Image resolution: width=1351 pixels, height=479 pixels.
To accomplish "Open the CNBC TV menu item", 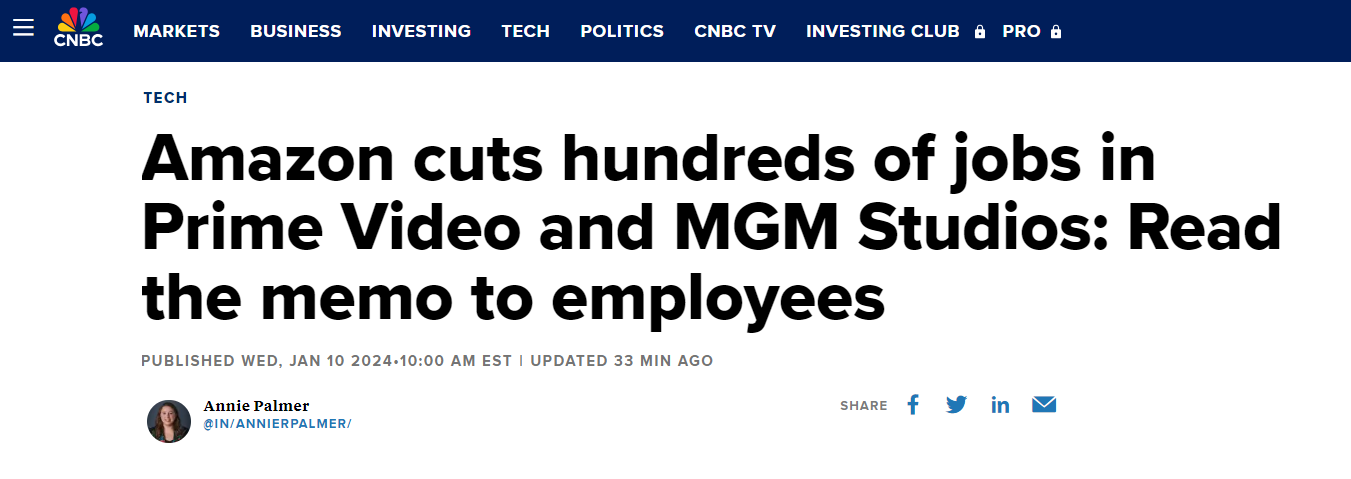I will click(x=734, y=31).
